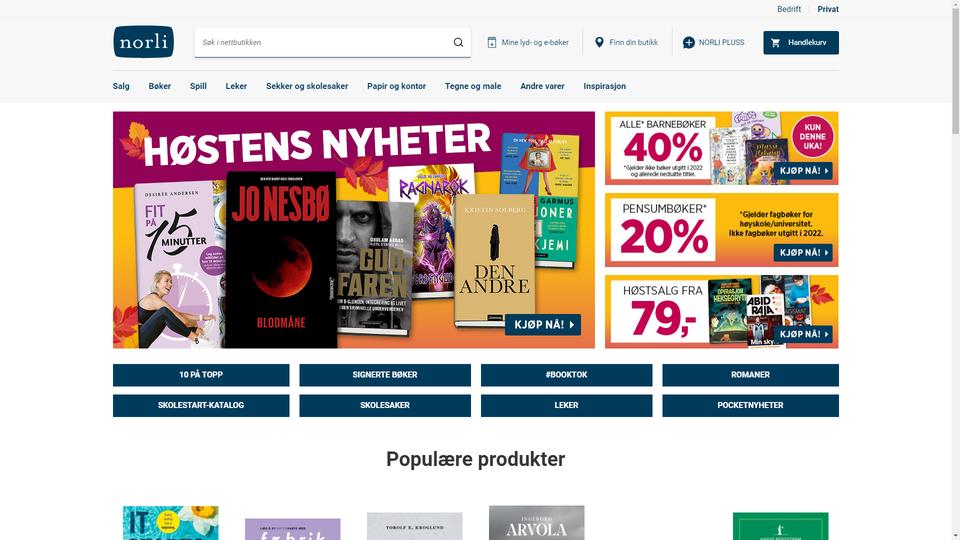
Task: Open the e-book download icon
Action: click(x=492, y=42)
